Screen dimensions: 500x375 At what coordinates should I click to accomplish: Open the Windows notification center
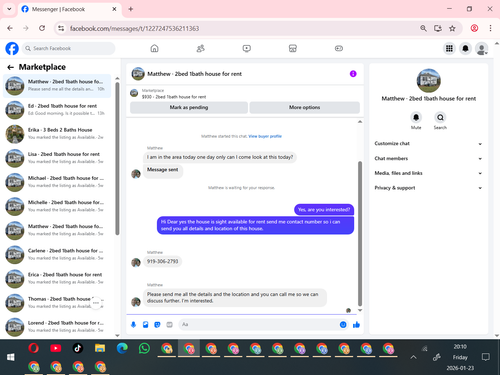486,357
